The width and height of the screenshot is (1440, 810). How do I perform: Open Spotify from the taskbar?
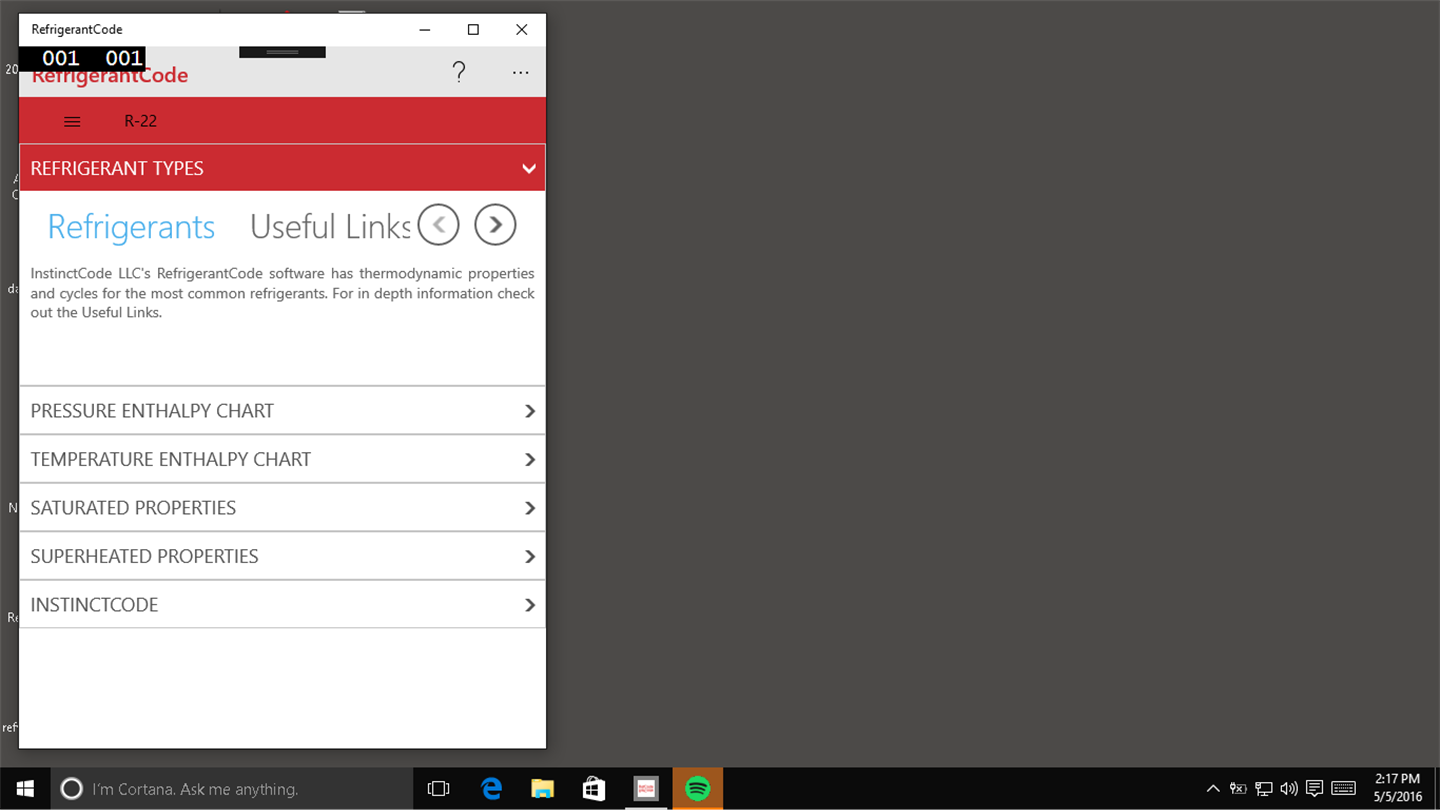point(698,789)
